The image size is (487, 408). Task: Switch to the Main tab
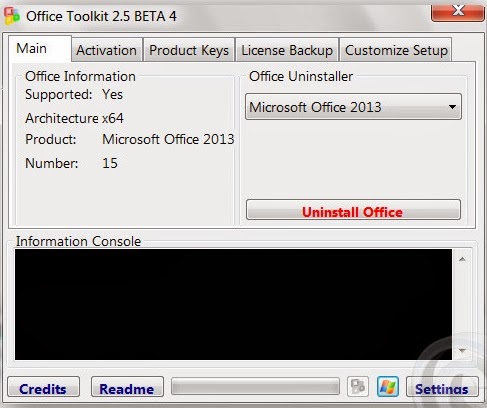pyautogui.click(x=40, y=49)
